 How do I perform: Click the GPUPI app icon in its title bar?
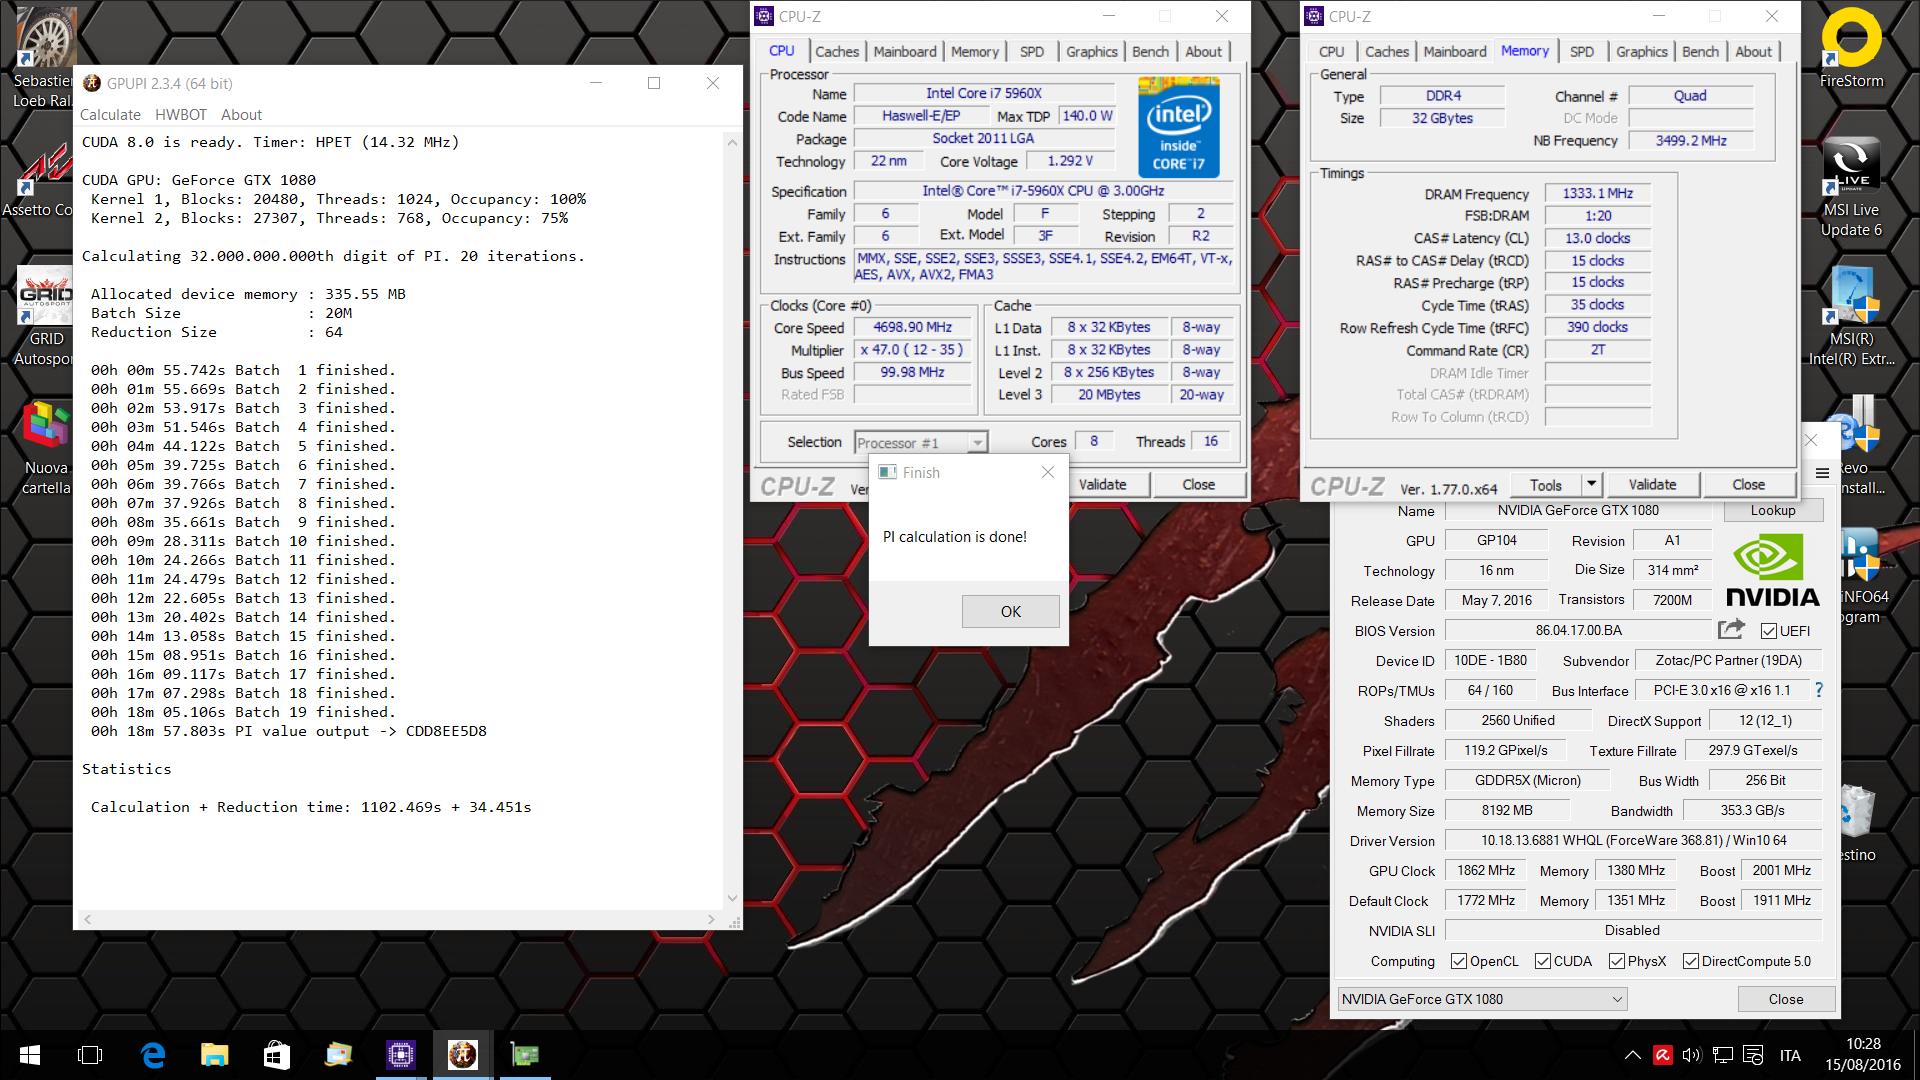pos(92,83)
